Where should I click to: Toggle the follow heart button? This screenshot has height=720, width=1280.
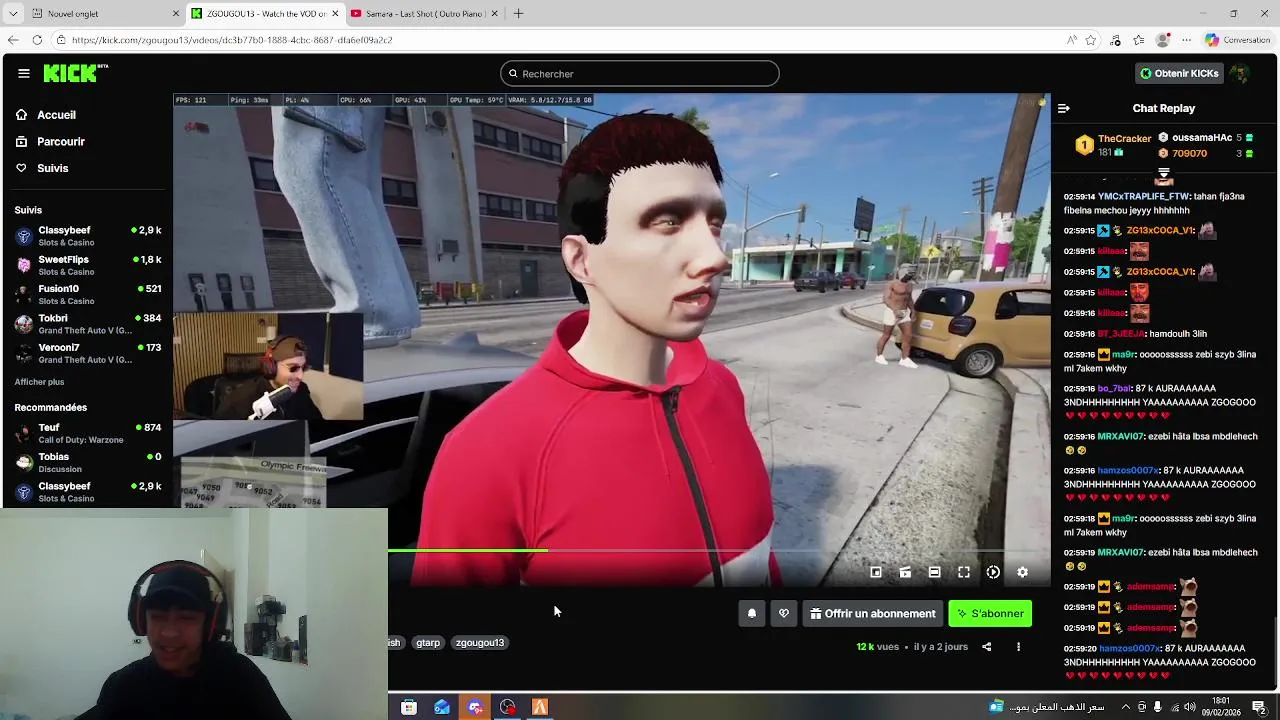(784, 614)
